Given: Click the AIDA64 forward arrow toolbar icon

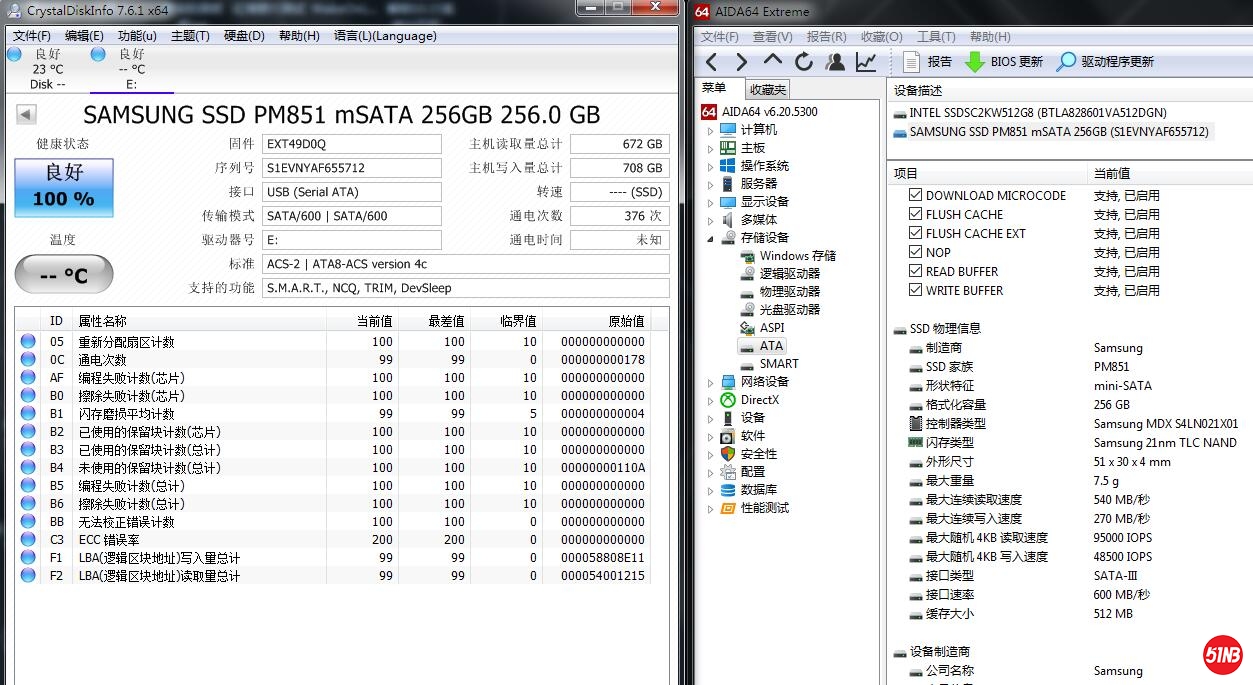Looking at the screenshot, I should point(741,62).
